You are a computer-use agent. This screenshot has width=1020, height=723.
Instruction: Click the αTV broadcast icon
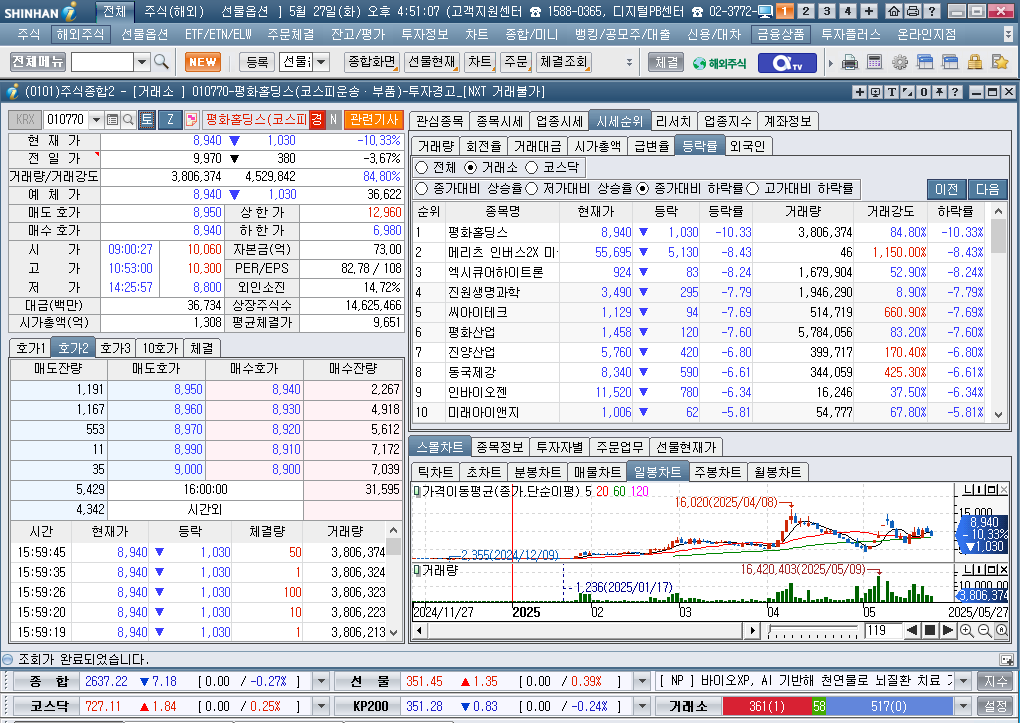[x=786, y=62]
